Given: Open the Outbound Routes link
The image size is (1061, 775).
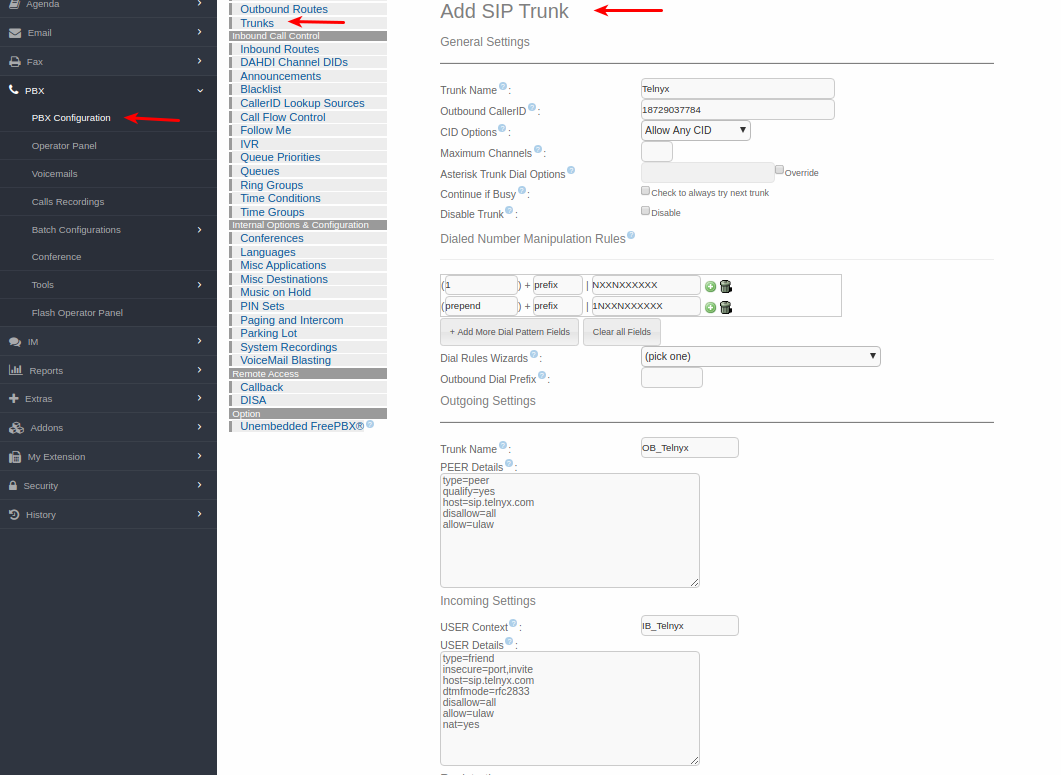Looking at the screenshot, I should (x=284, y=9).
